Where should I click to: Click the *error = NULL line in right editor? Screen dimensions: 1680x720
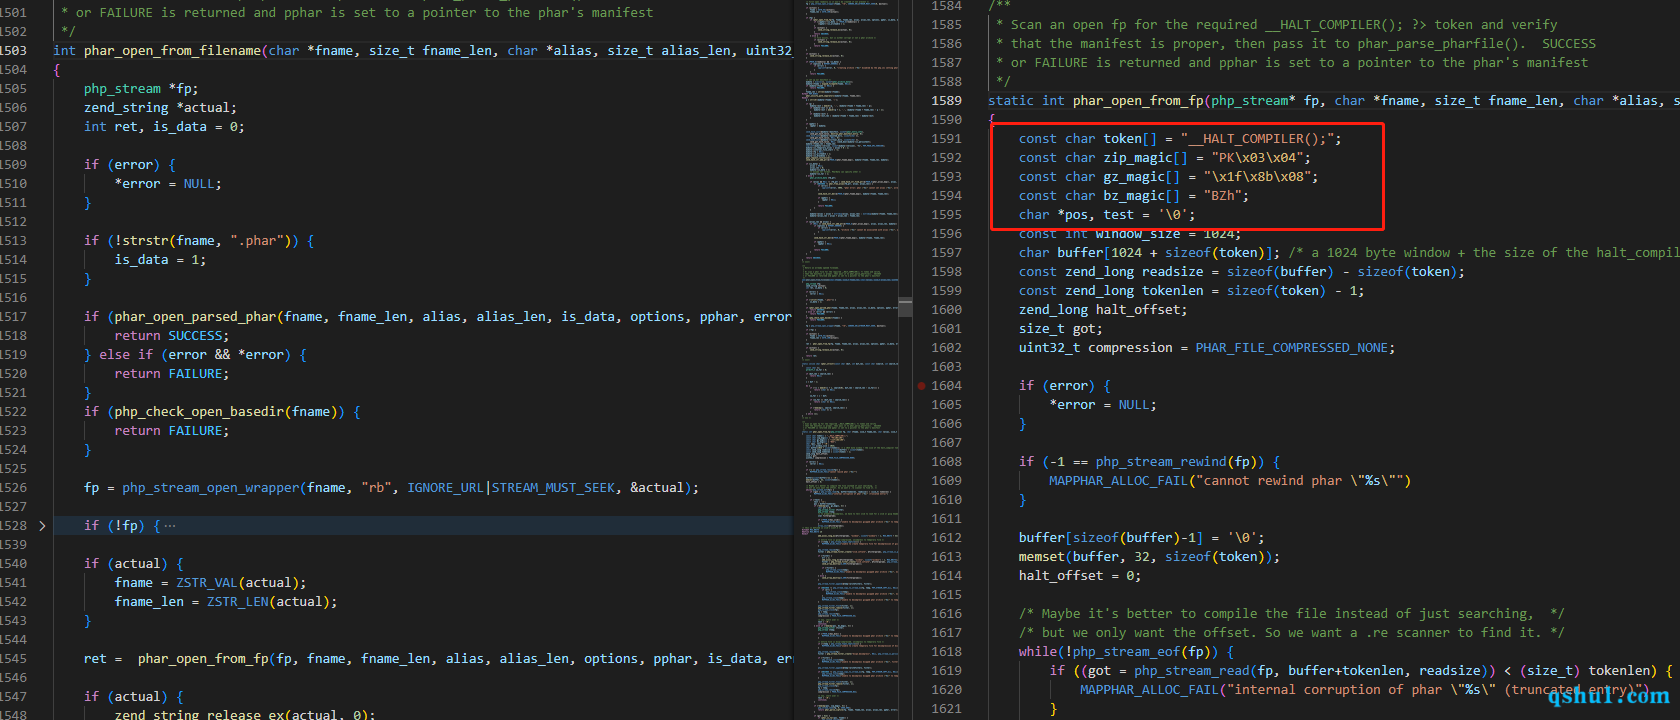(x=1103, y=404)
